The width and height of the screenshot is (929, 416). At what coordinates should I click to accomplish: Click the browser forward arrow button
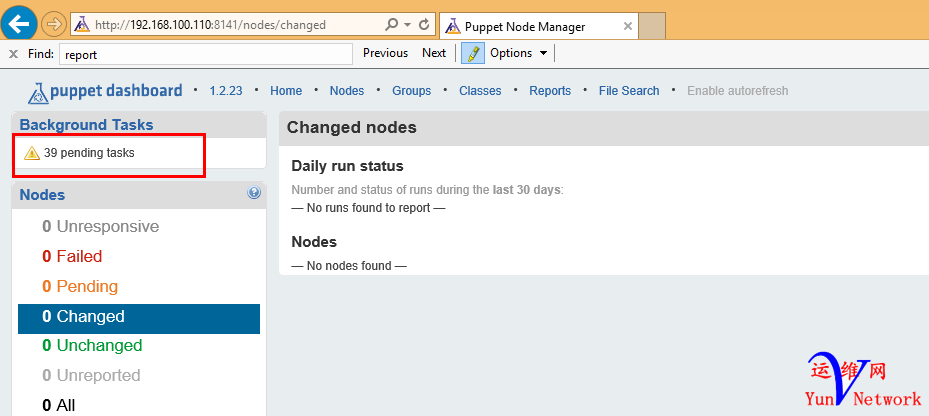tap(54, 23)
